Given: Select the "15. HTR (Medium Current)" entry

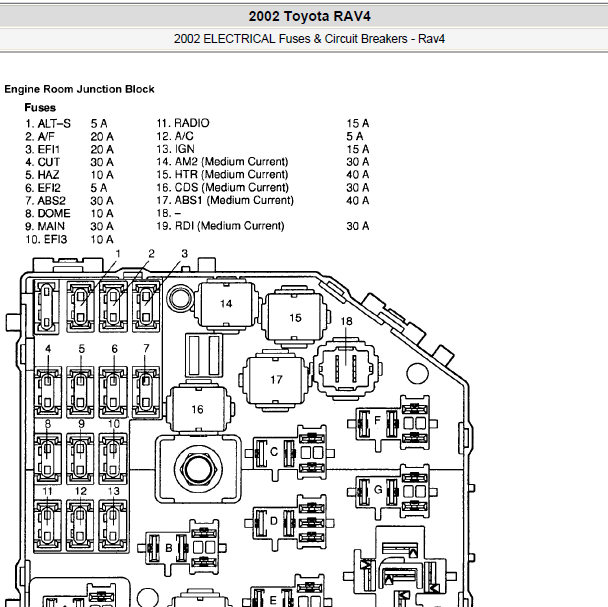Looking at the screenshot, I should [223, 175].
